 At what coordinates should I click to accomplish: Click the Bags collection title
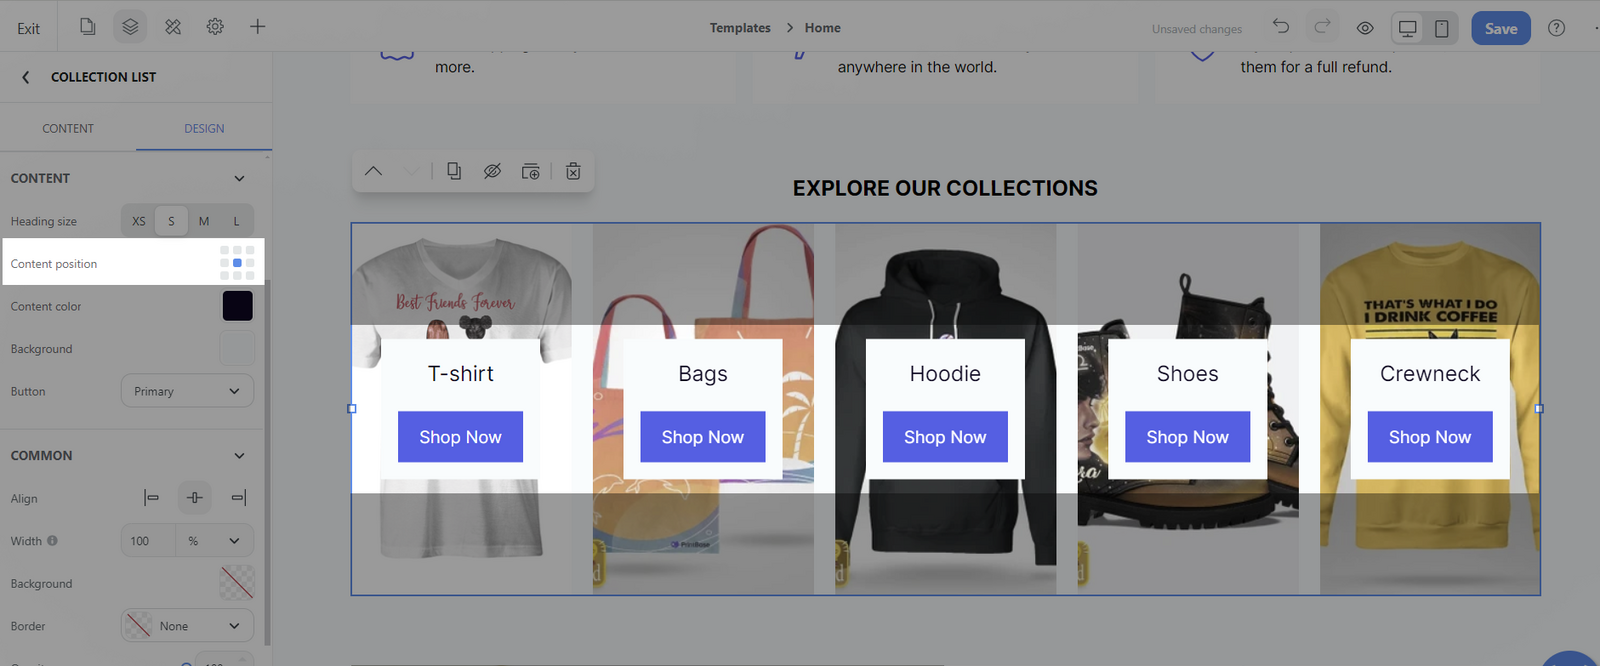(703, 374)
